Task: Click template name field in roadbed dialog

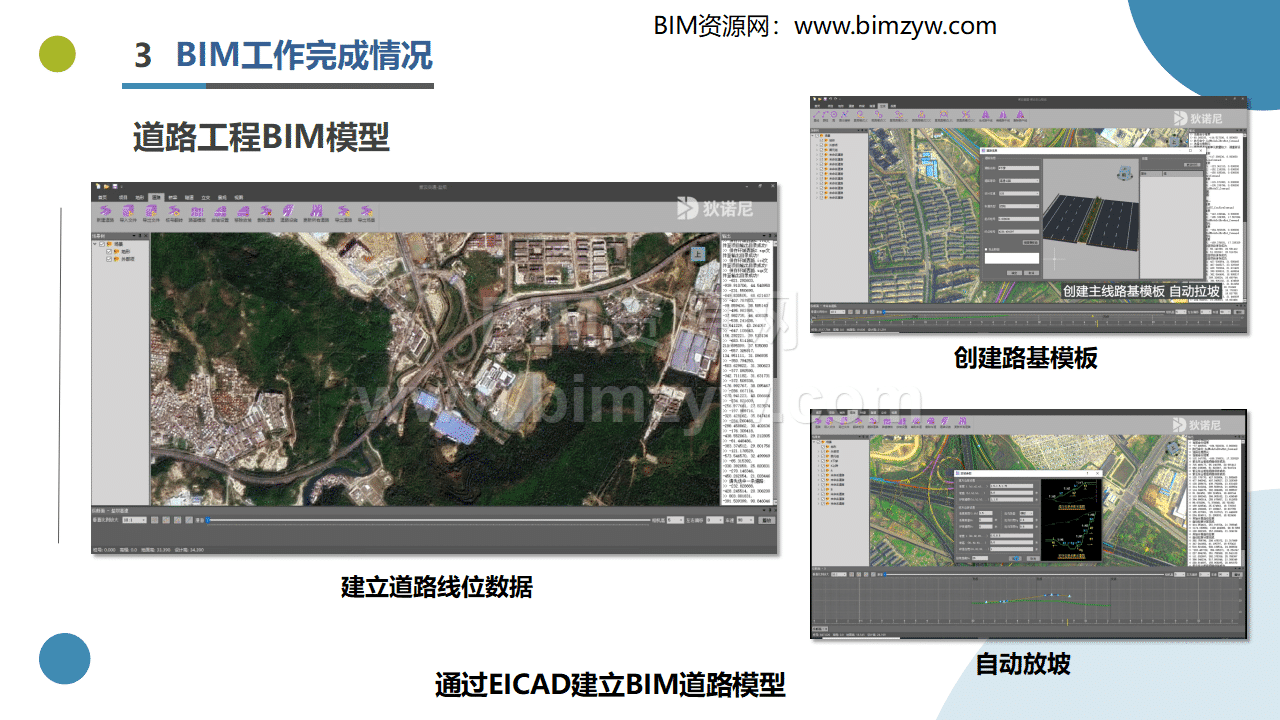Action: (1018, 168)
